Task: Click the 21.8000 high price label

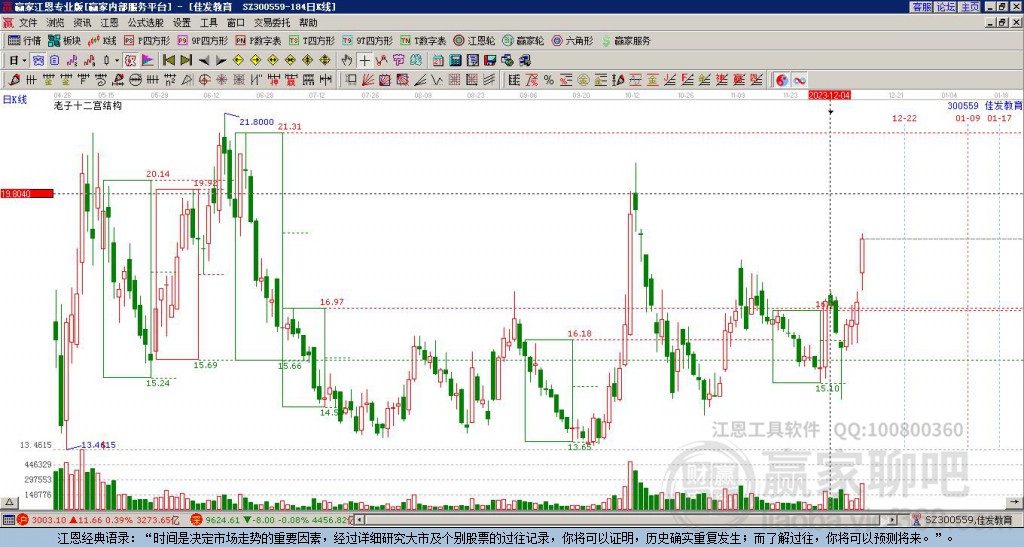Action: coord(256,121)
